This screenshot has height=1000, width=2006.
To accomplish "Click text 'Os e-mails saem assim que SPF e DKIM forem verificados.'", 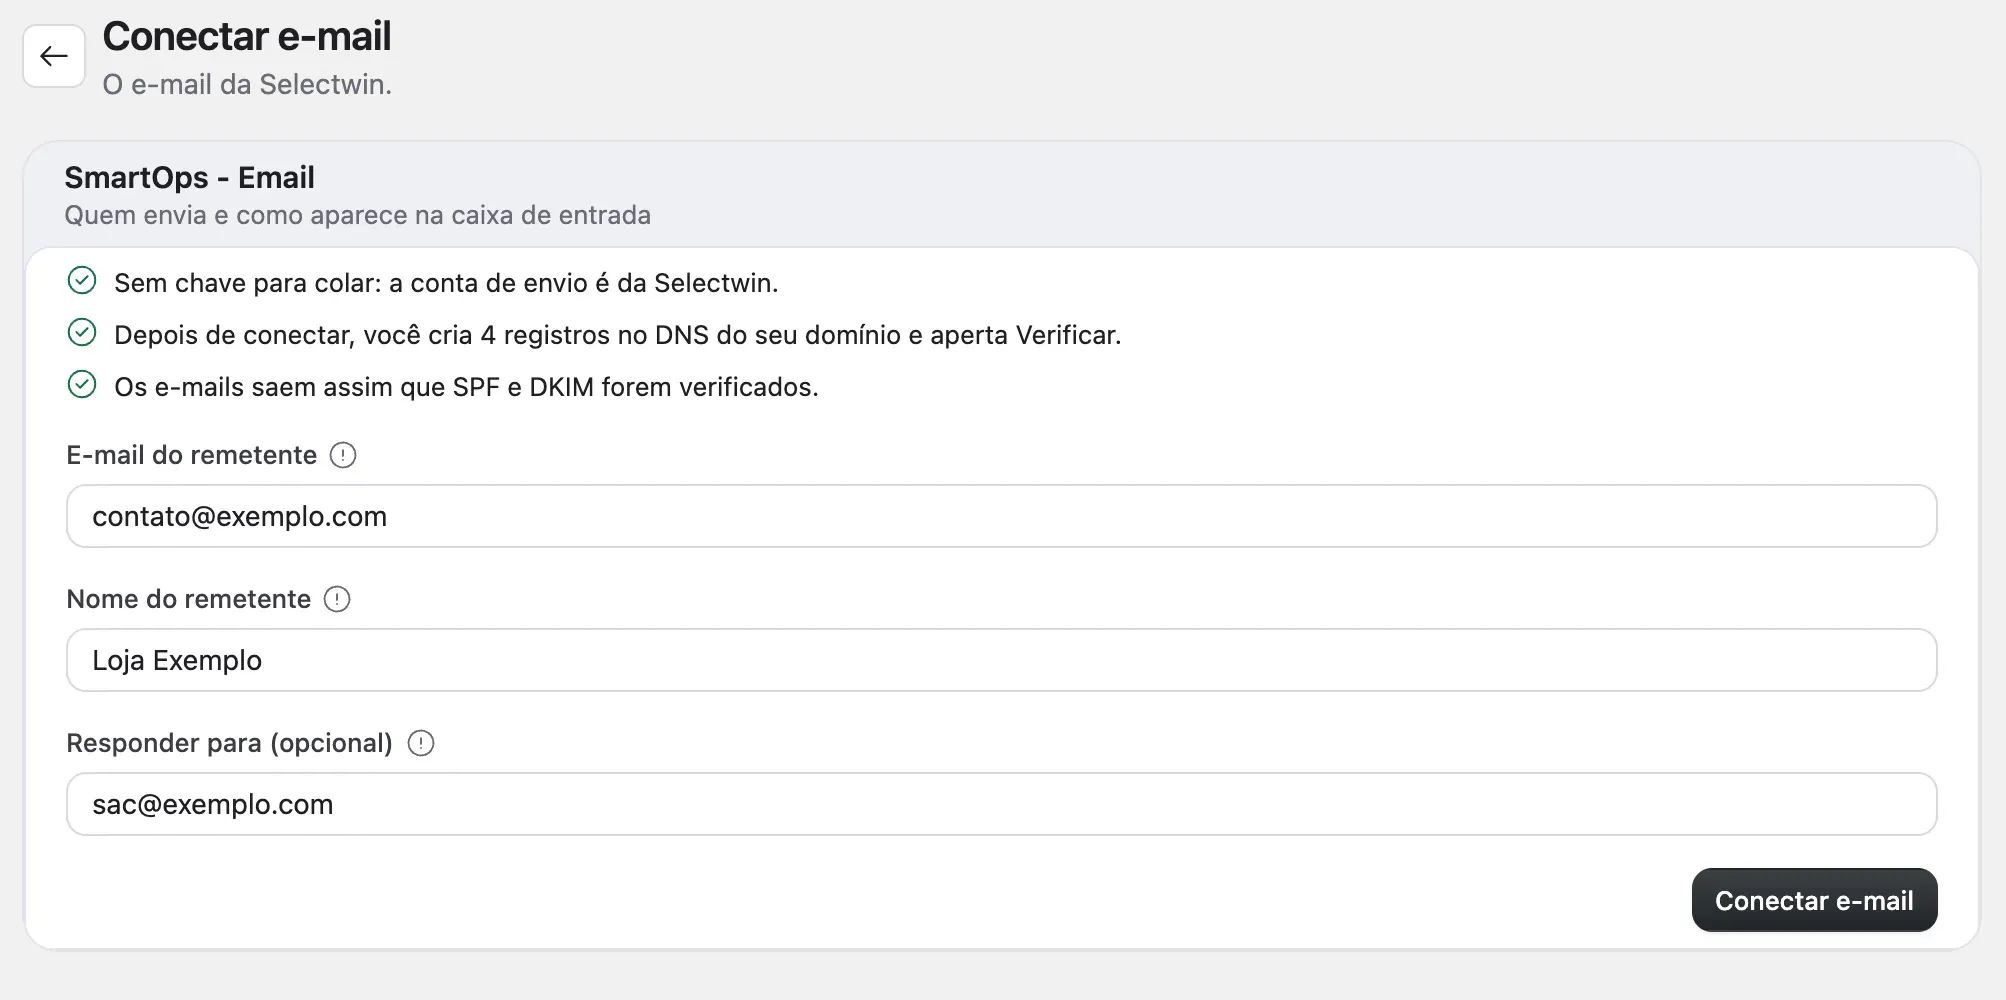I will tap(466, 387).
